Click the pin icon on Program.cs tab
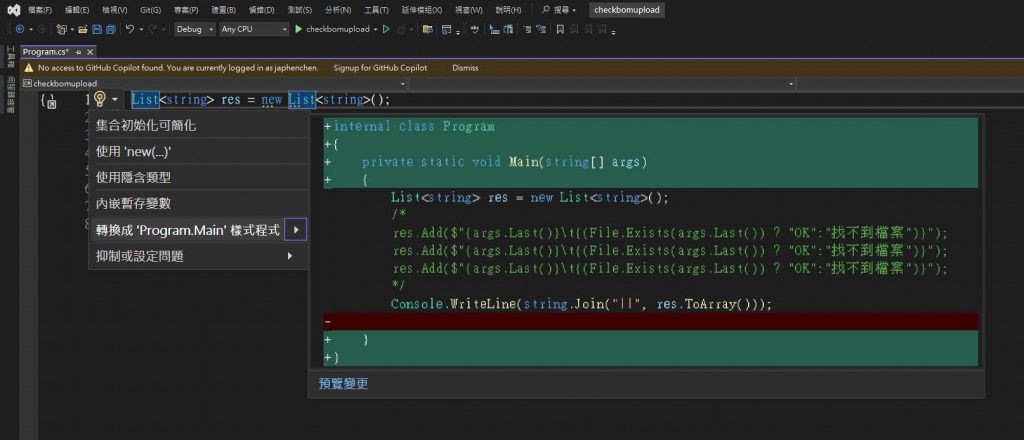This screenshot has height=440, width=1024. pos(78,52)
